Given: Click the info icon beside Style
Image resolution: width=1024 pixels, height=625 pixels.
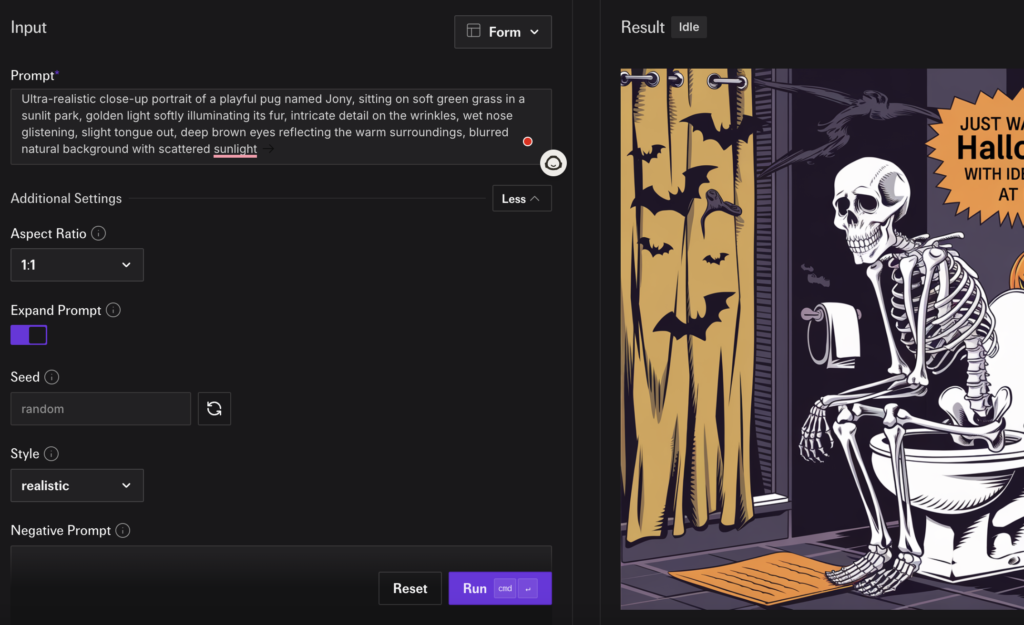Looking at the screenshot, I should tap(51, 454).
